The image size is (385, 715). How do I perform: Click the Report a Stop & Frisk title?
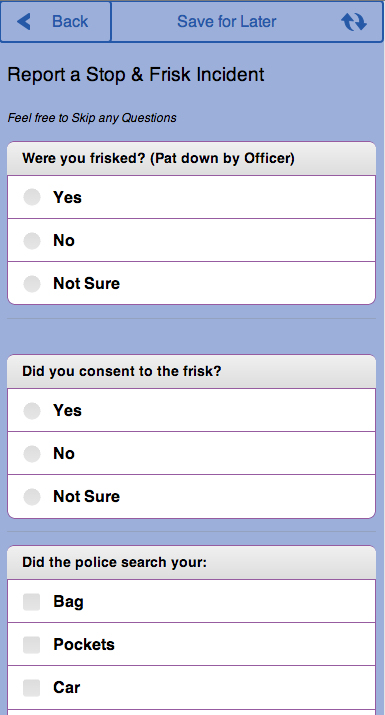136,75
